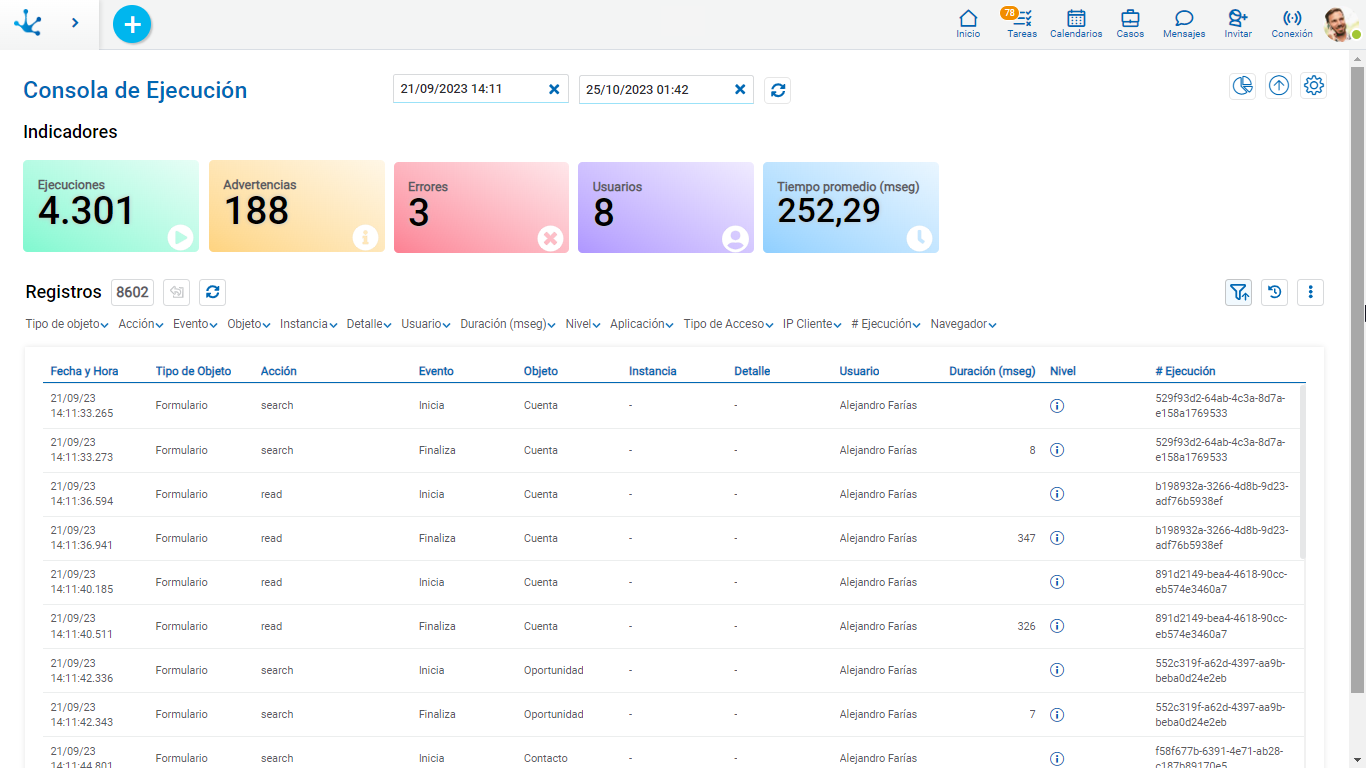
Task: Click the Errores indicator card
Action: [x=481, y=207]
